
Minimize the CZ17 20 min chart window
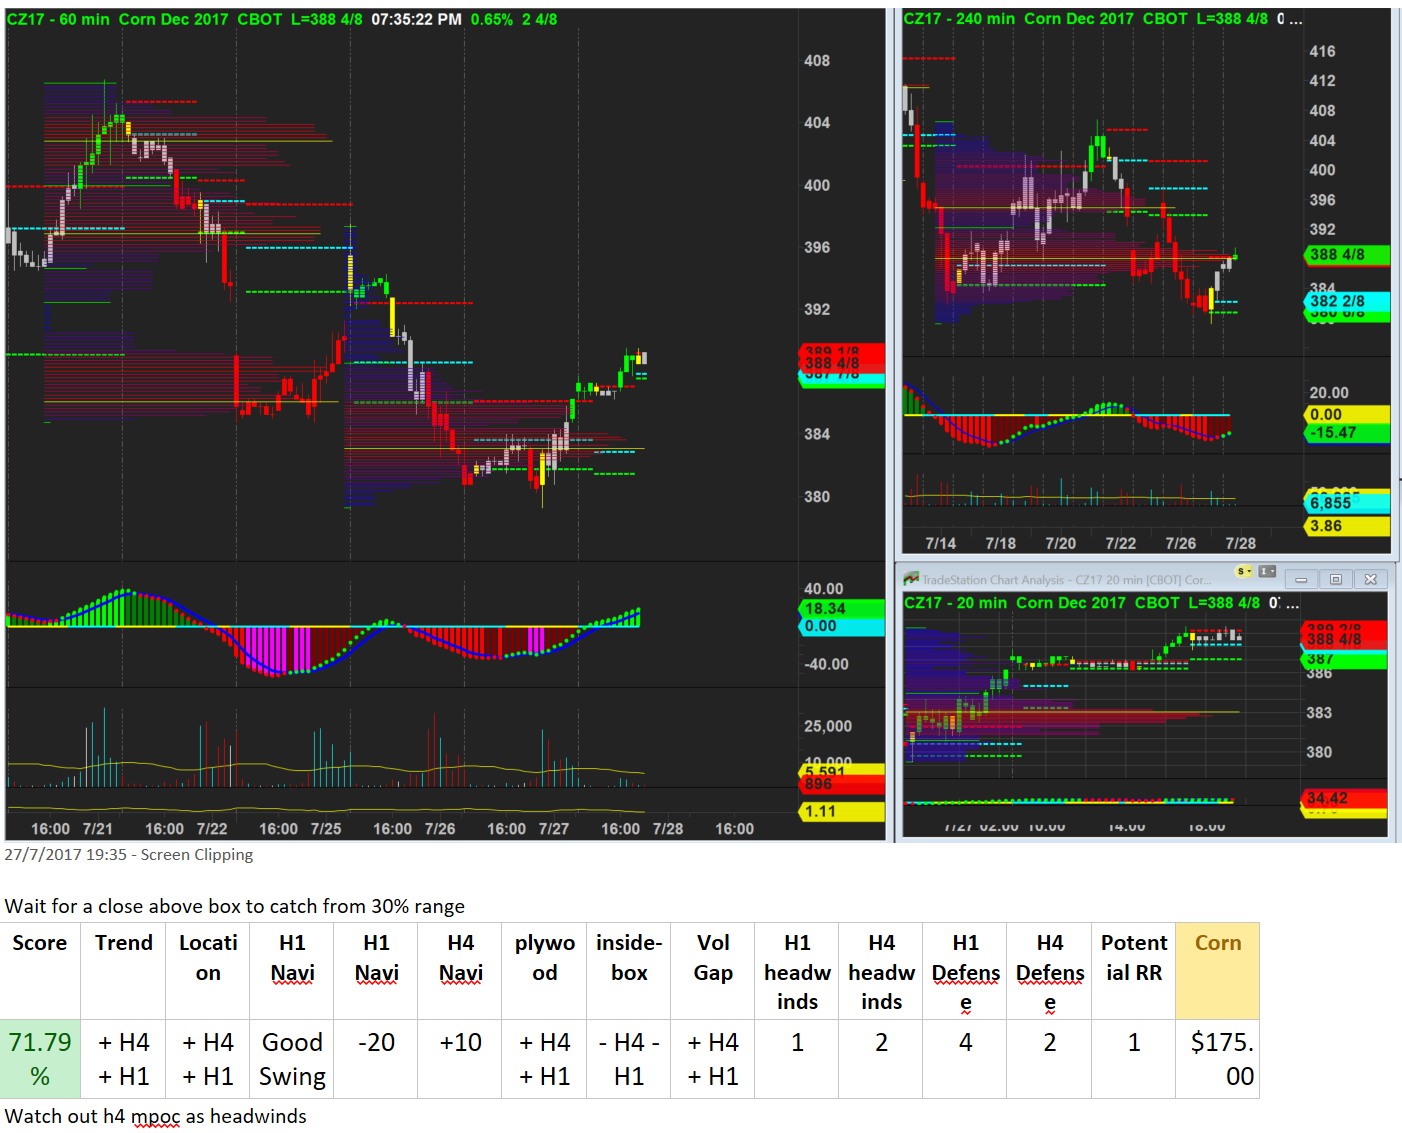pos(1301,579)
